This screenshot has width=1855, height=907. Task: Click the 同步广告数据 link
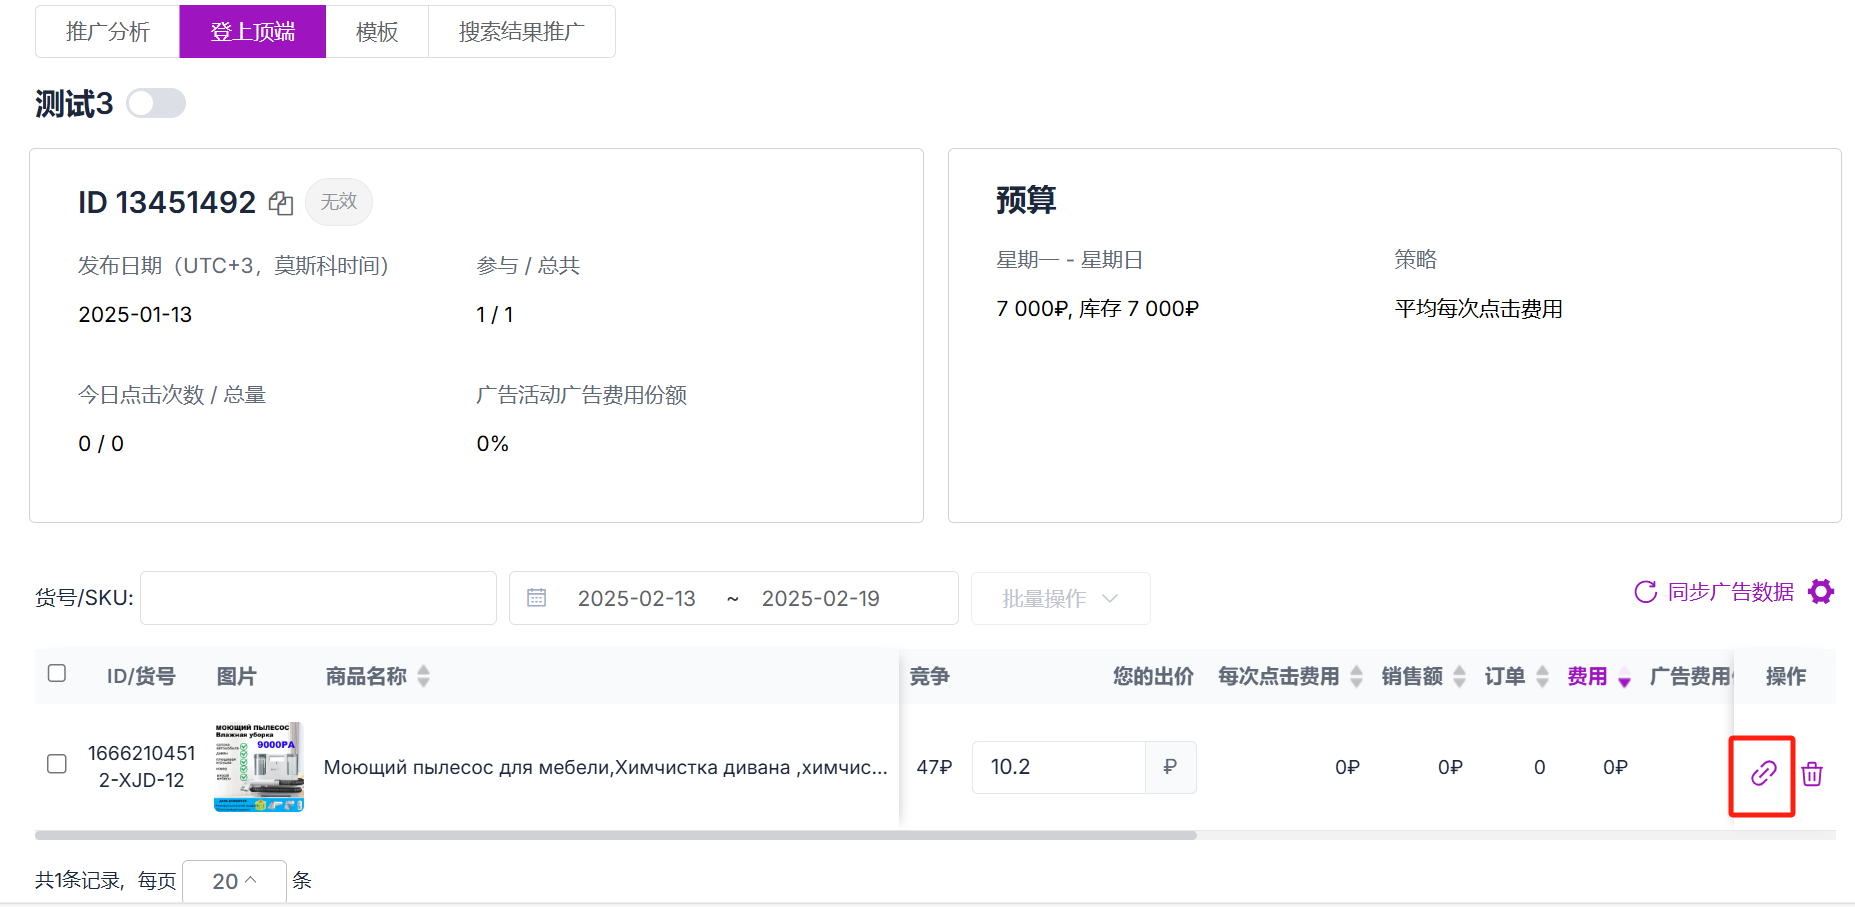tap(1730, 592)
